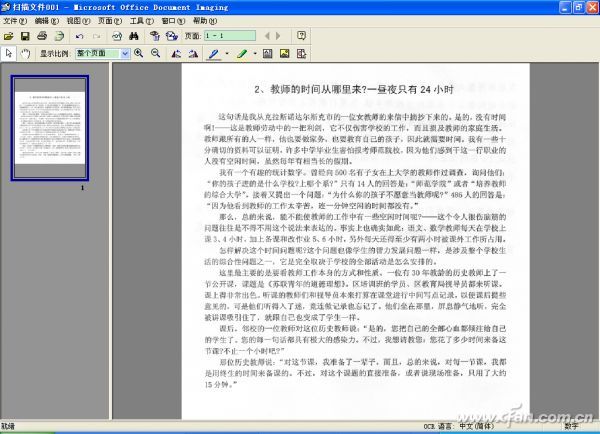Go to the next page arrow
The height and width of the screenshot is (434, 600).
(x=278, y=36)
